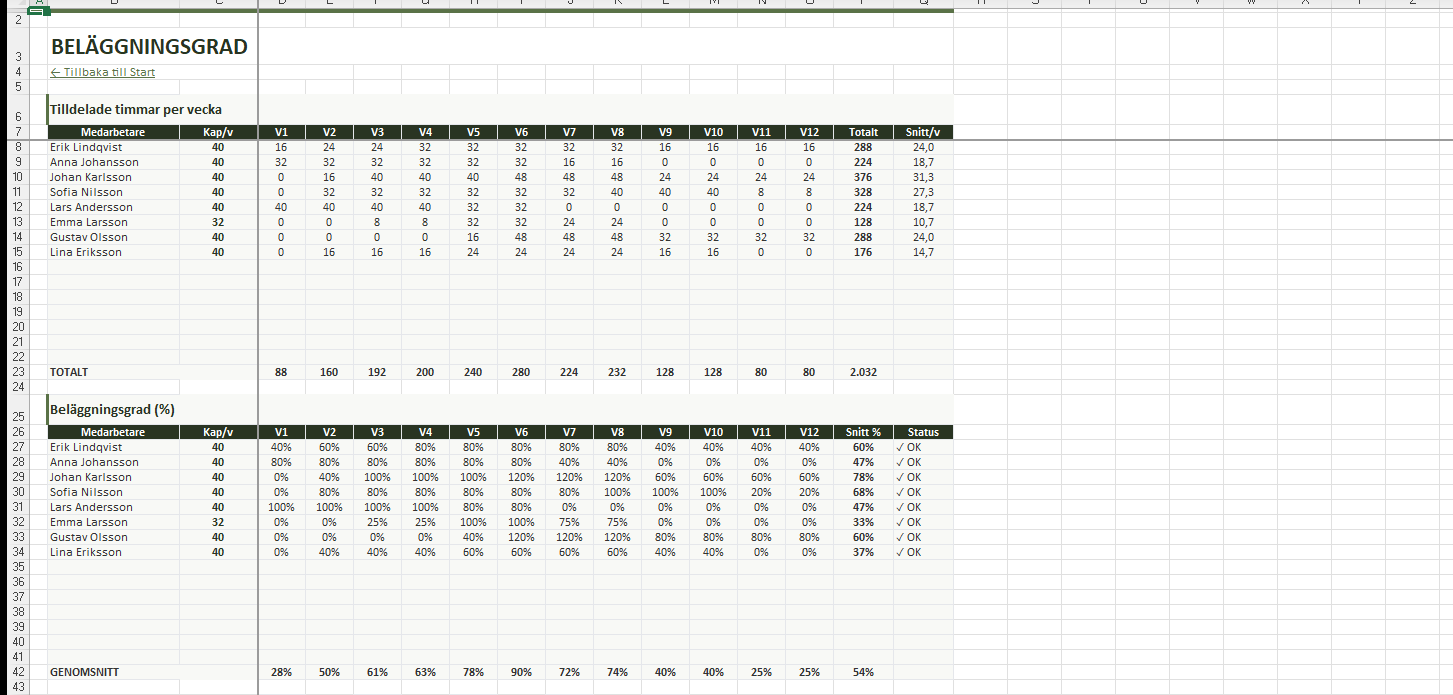The width and height of the screenshot is (1453, 695).
Task: Click the Snitt/v column header cell
Action: [923, 132]
